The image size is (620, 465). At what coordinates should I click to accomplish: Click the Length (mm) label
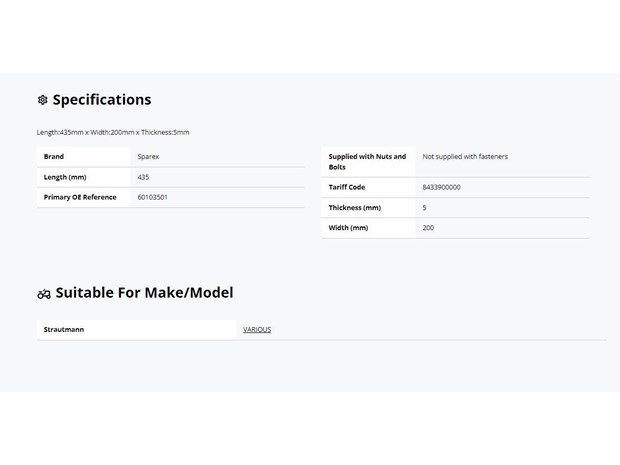click(x=65, y=177)
